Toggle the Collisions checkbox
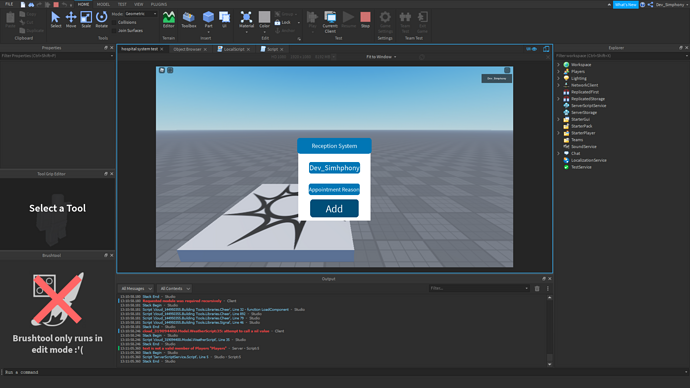Image resolution: width=690 pixels, height=388 pixels. click(x=114, y=22)
